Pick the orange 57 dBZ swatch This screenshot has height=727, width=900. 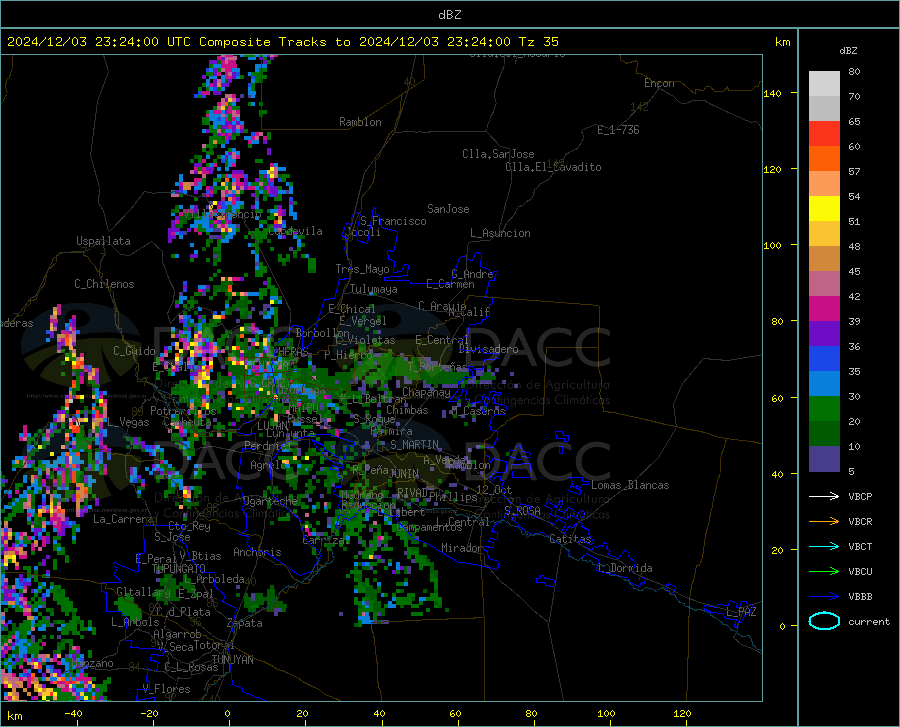coord(824,159)
